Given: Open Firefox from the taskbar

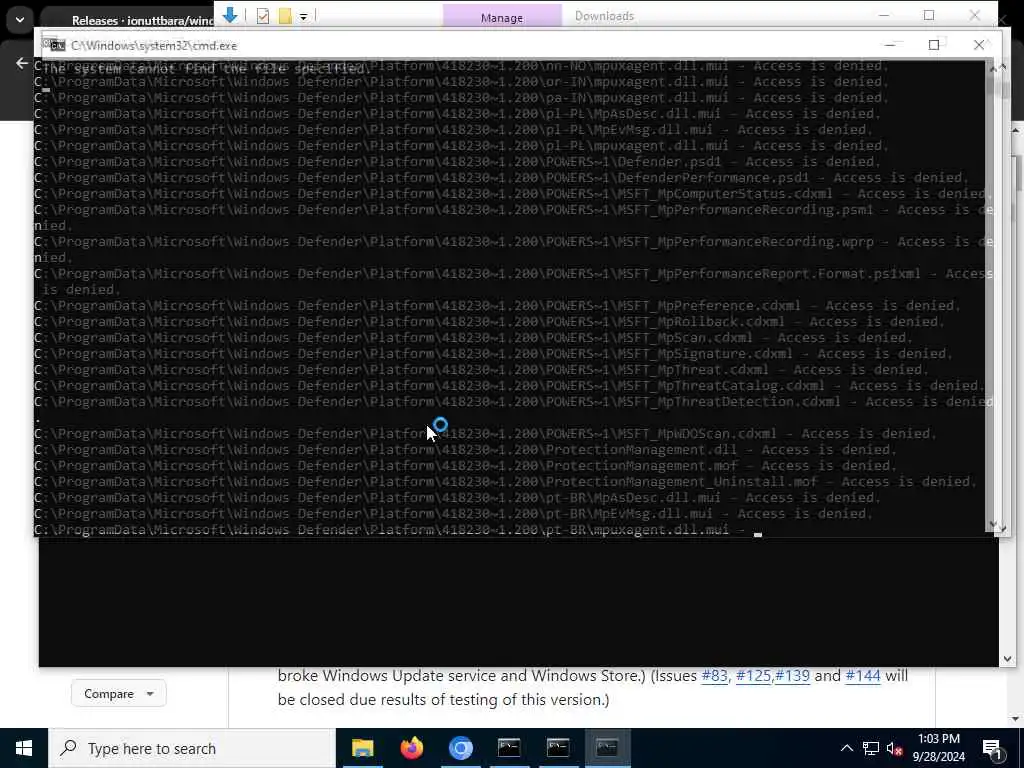Looking at the screenshot, I should point(411,748).
